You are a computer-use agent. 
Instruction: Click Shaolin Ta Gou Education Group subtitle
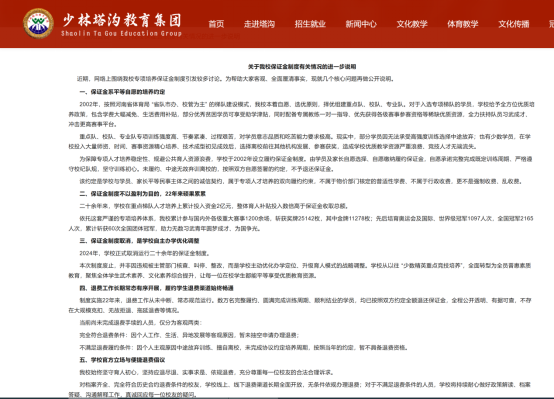pos(121,34)
